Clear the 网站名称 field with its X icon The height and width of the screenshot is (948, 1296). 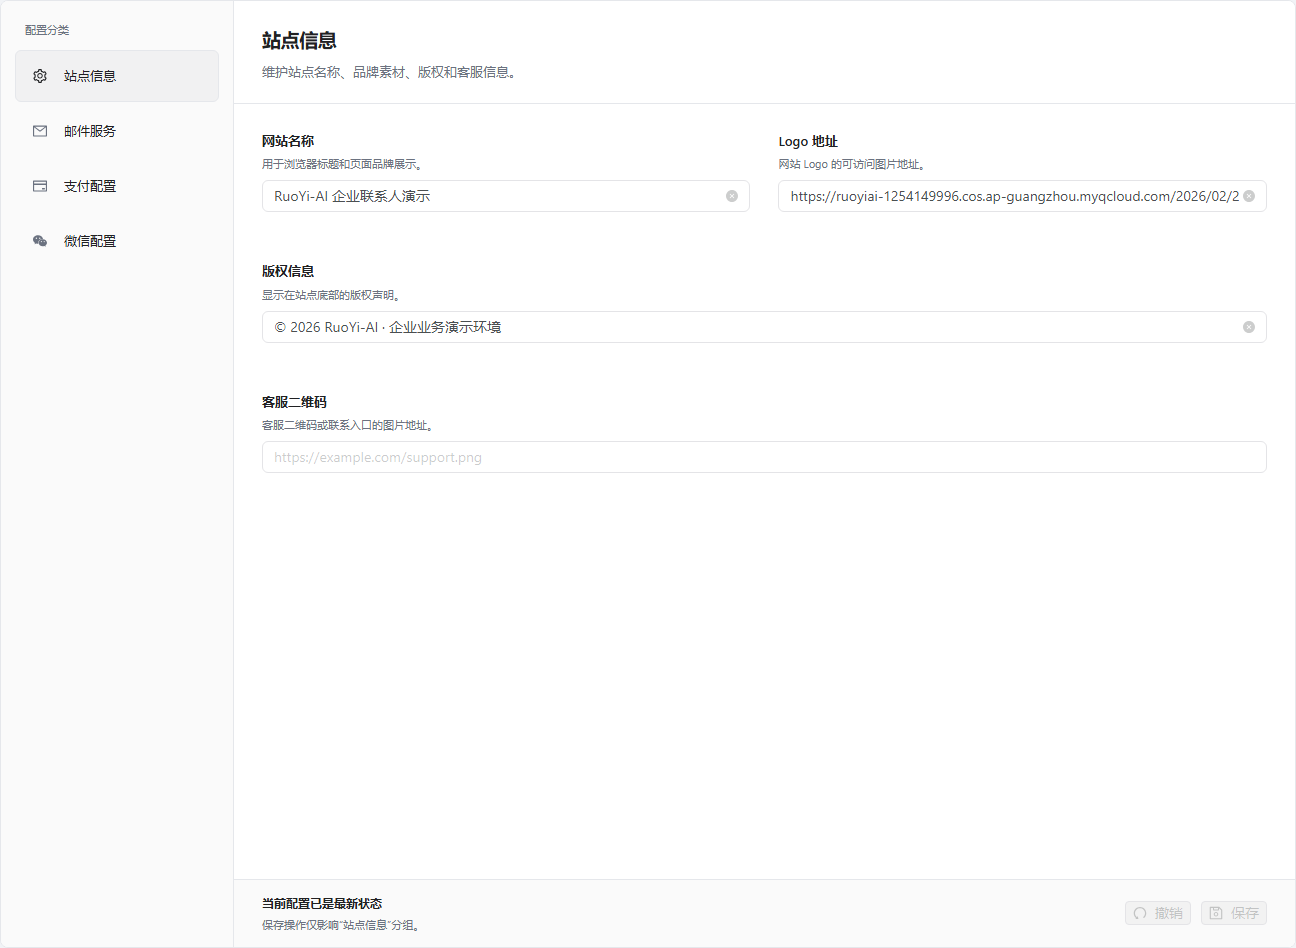coord(732,196)
